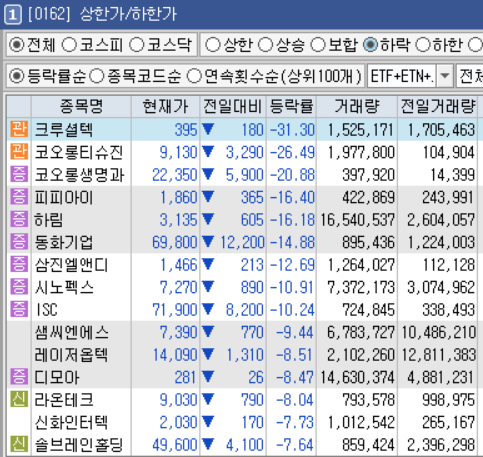
Task: Click the 증 badge on 시노펙스 row
Action: pyautogui.click(x=19, y=287)
